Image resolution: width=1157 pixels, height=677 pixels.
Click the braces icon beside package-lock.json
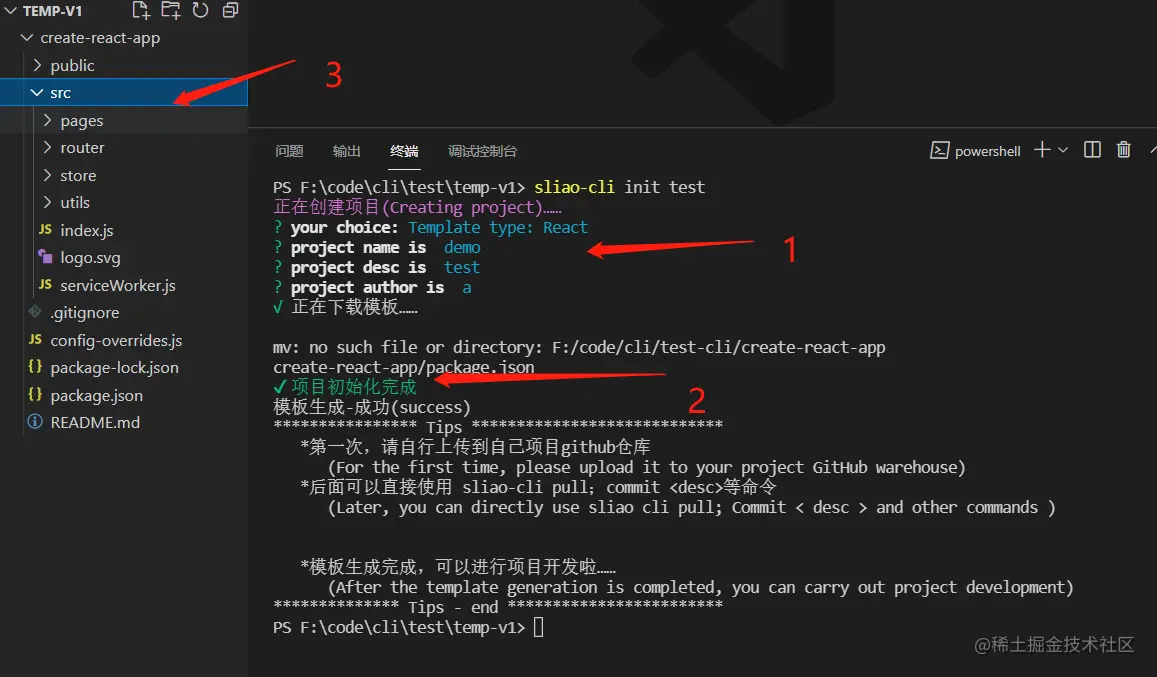coord(35,366)
